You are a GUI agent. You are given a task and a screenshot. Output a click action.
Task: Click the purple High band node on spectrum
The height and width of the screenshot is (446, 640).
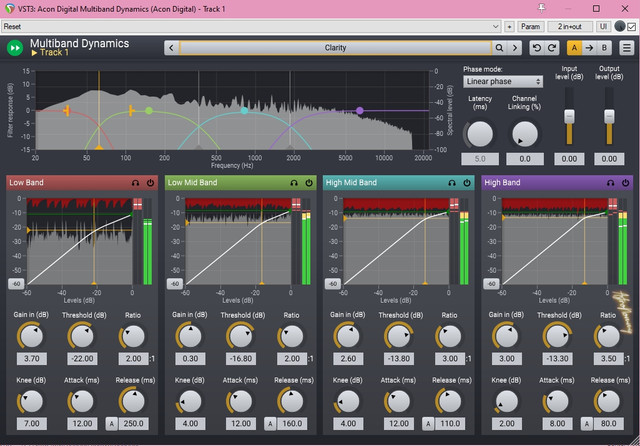360,111
